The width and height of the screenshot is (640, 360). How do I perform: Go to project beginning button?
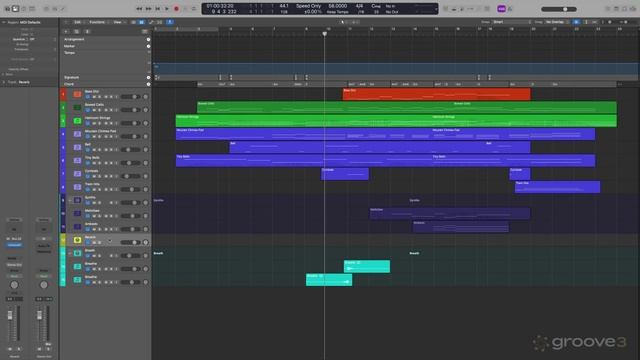coord(158,9)
